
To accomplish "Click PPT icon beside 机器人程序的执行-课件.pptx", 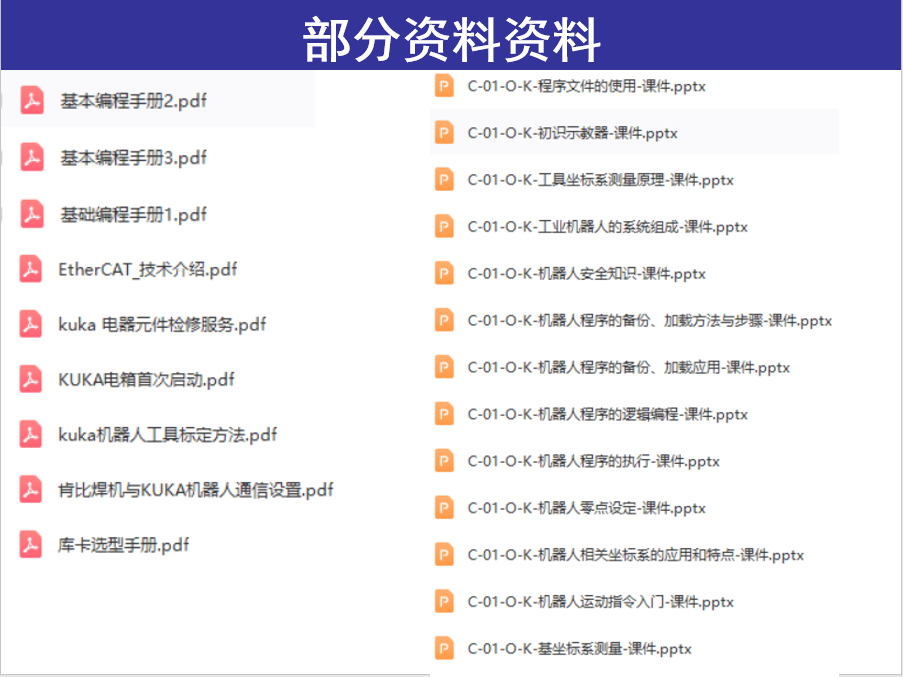I will (444, 461).
